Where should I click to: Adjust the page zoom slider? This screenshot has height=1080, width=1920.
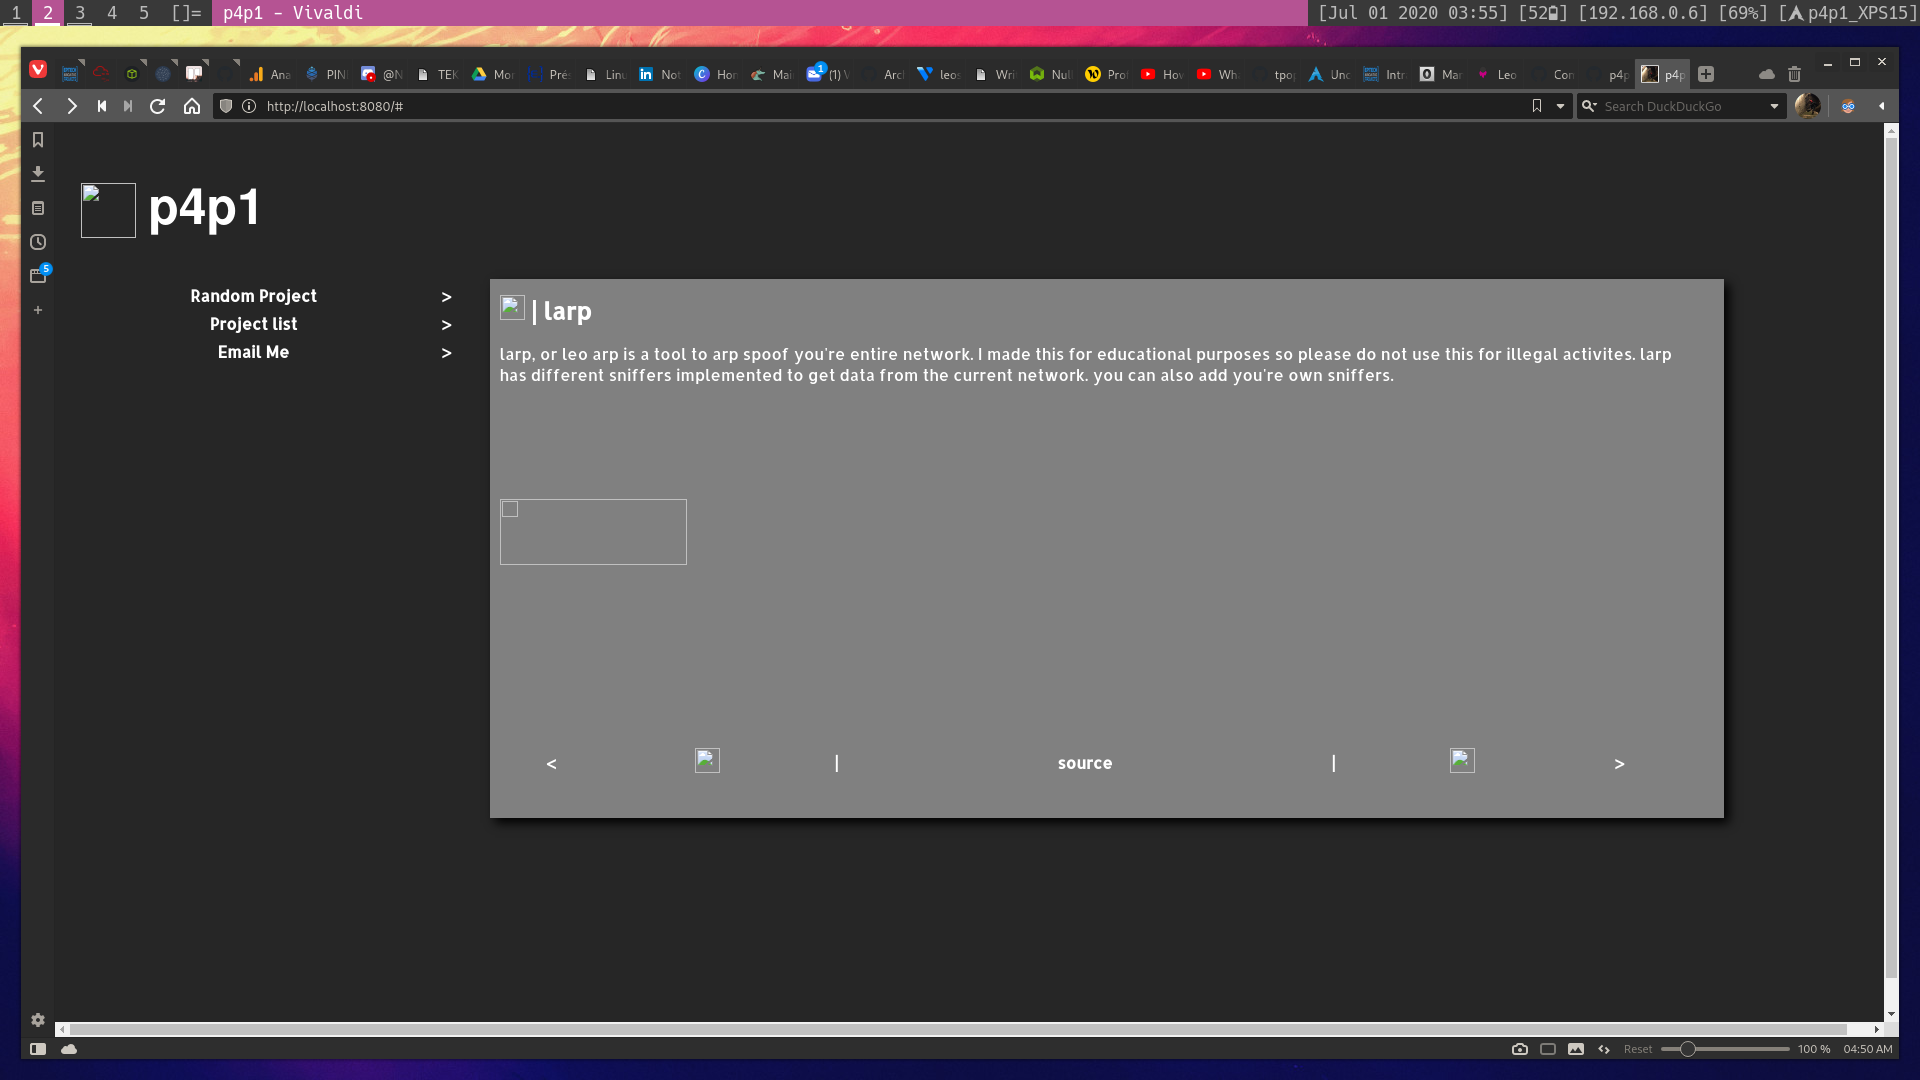tap(1688, 1049)
